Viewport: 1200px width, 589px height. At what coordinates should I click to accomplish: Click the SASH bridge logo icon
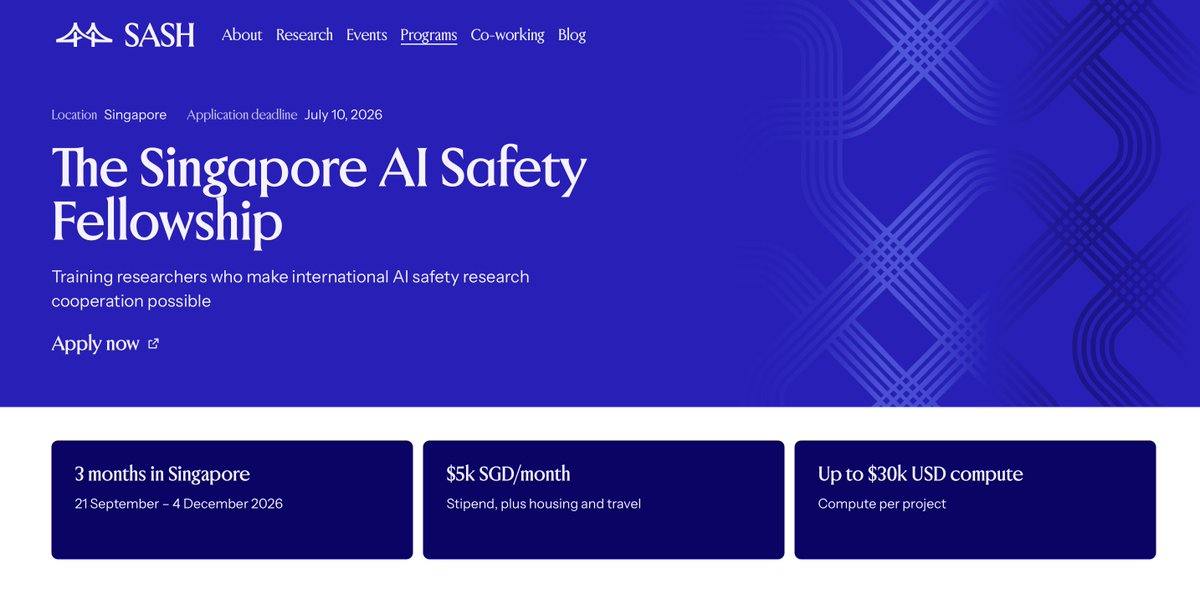pyautogui.click(x=84, y=35)
